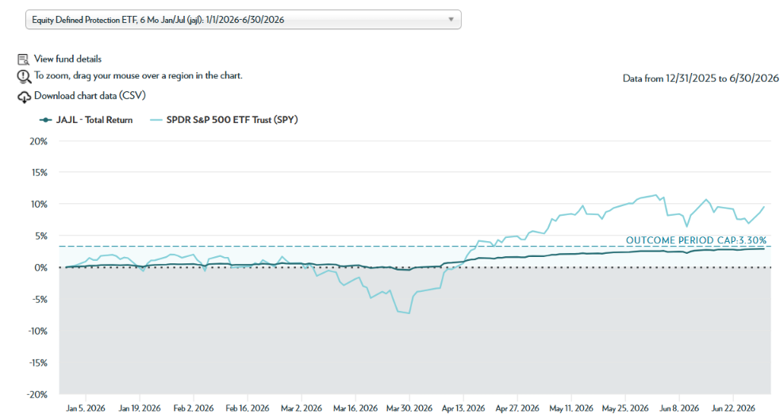The height and width of the screenshot is (418, 780).
Task: Open the View fund details link
Action: 68,59
